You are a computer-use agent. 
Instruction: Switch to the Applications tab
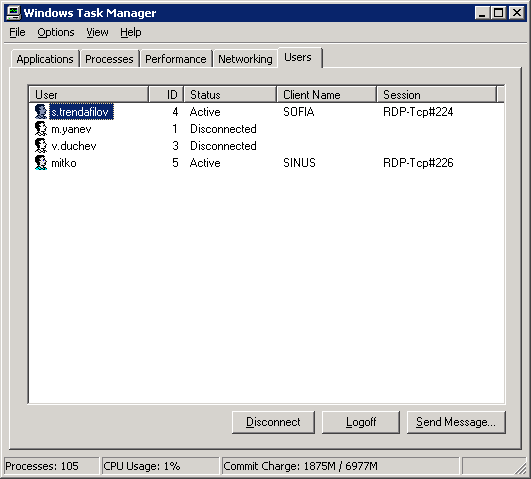(x=45, y=59)
